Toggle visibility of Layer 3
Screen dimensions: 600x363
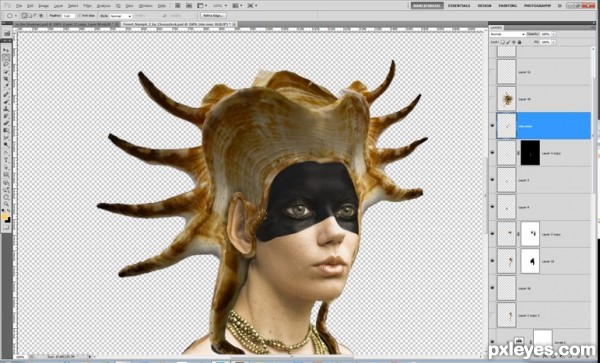pos(492,180)
